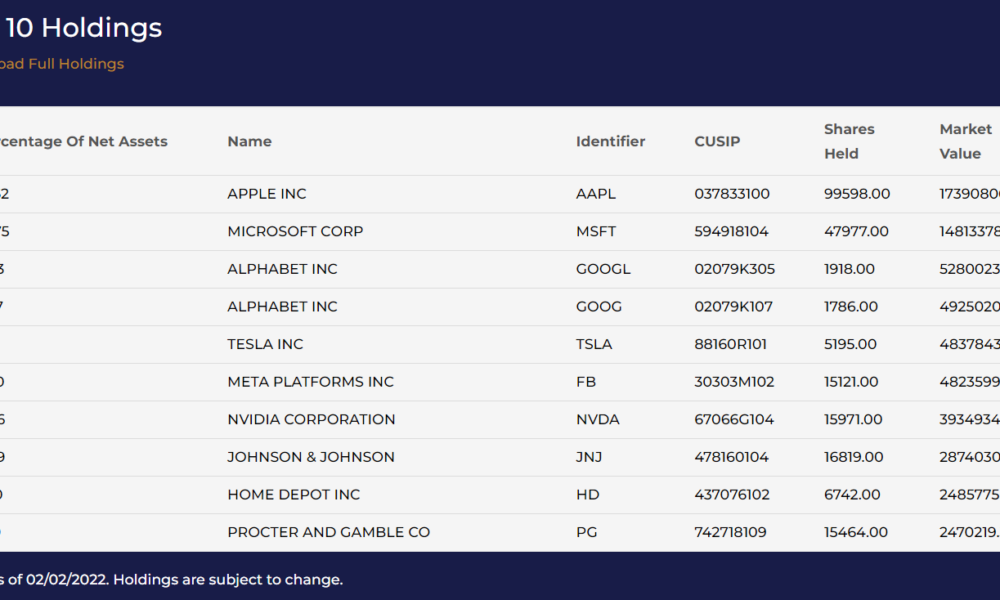Select the TESLA INC row name

pyautogui.click(x=265, y=344)
